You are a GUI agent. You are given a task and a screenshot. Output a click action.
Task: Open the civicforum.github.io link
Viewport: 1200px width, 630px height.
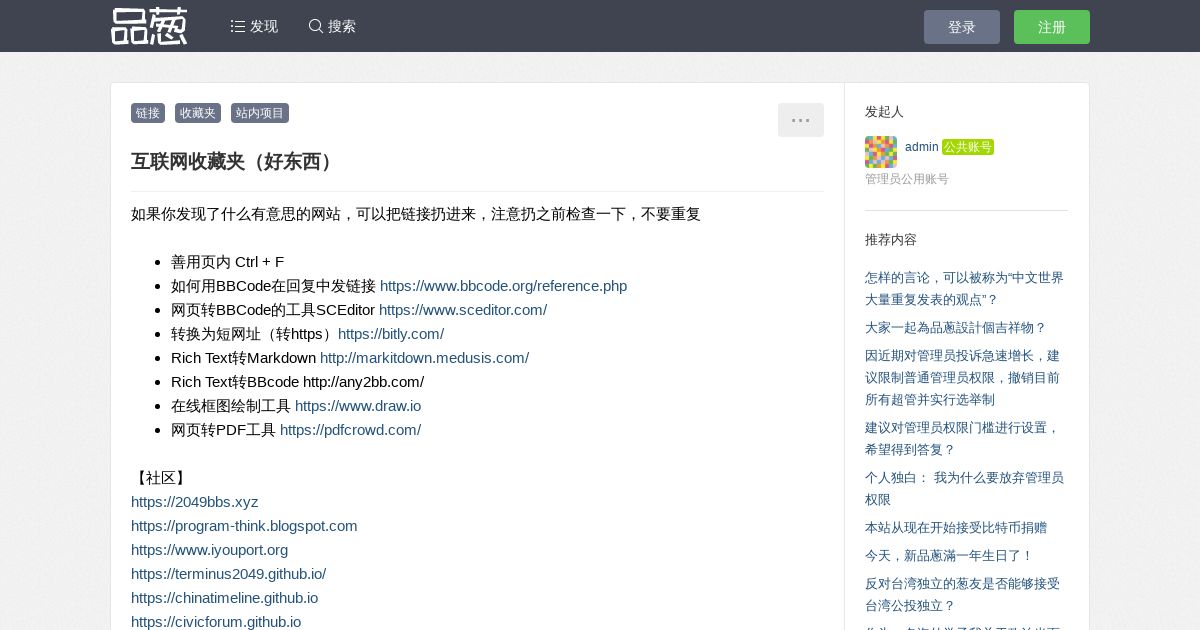pyautogui.click(x=216, y=621)
